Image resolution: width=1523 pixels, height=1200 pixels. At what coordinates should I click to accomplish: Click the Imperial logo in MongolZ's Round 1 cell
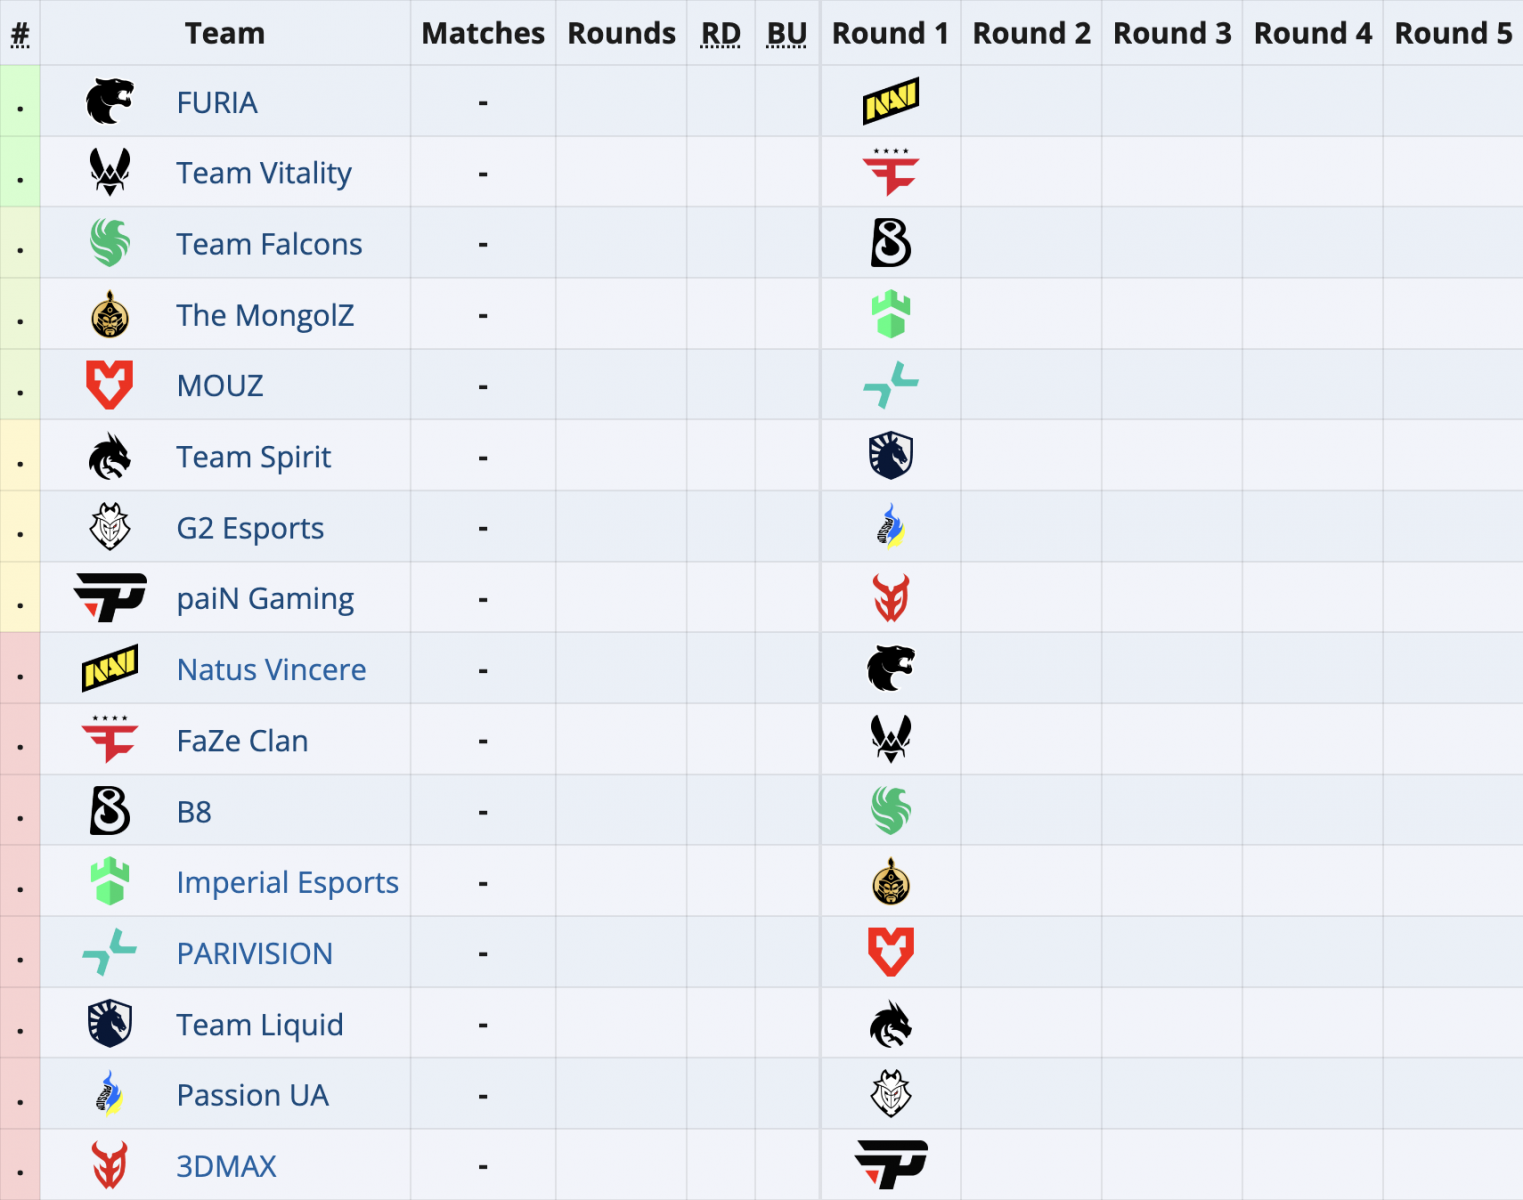[890, 314]
